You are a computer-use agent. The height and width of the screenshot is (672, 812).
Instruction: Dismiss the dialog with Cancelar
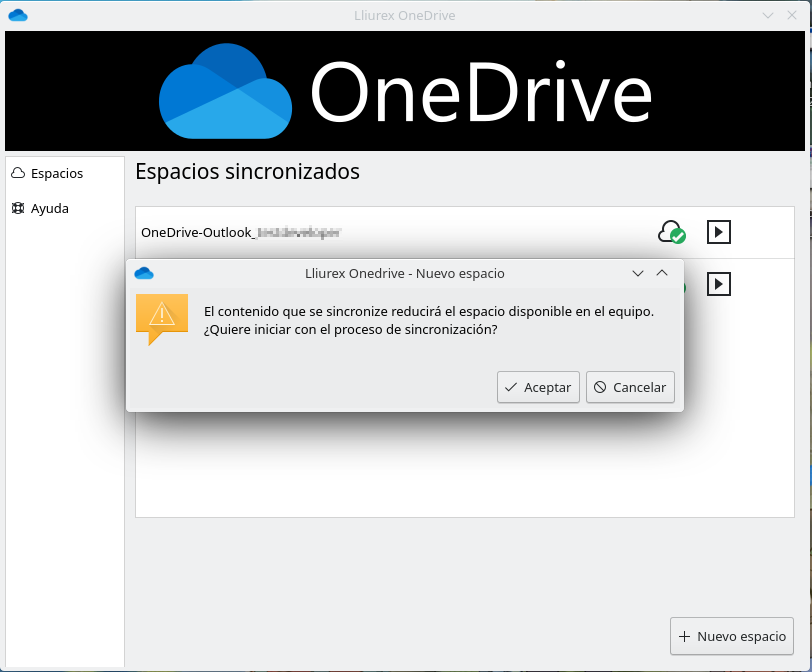pos(630,387)
